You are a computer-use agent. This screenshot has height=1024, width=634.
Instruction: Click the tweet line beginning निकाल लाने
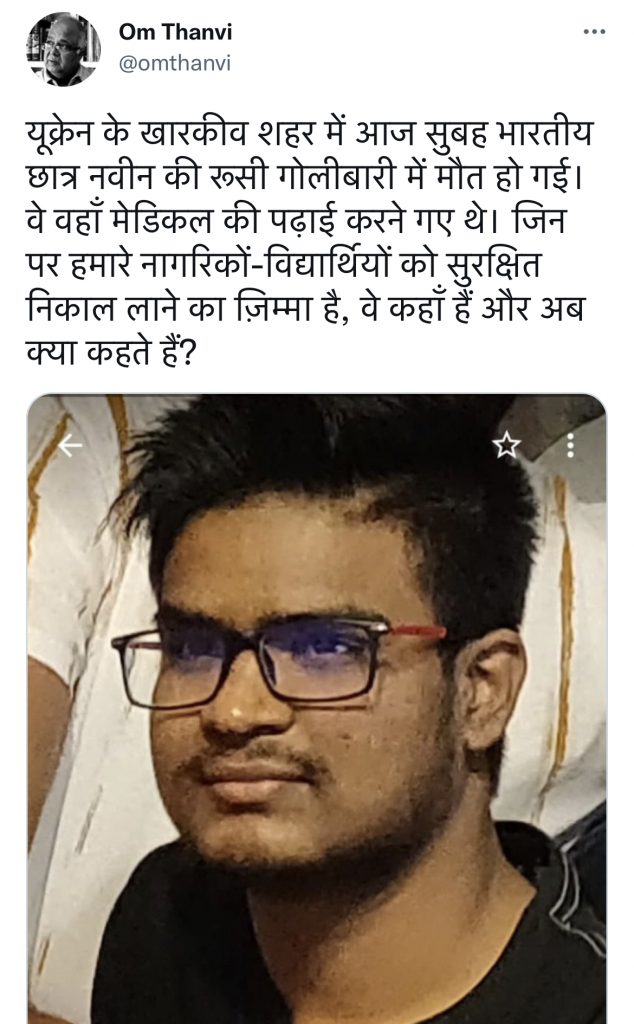pos(305,308)
